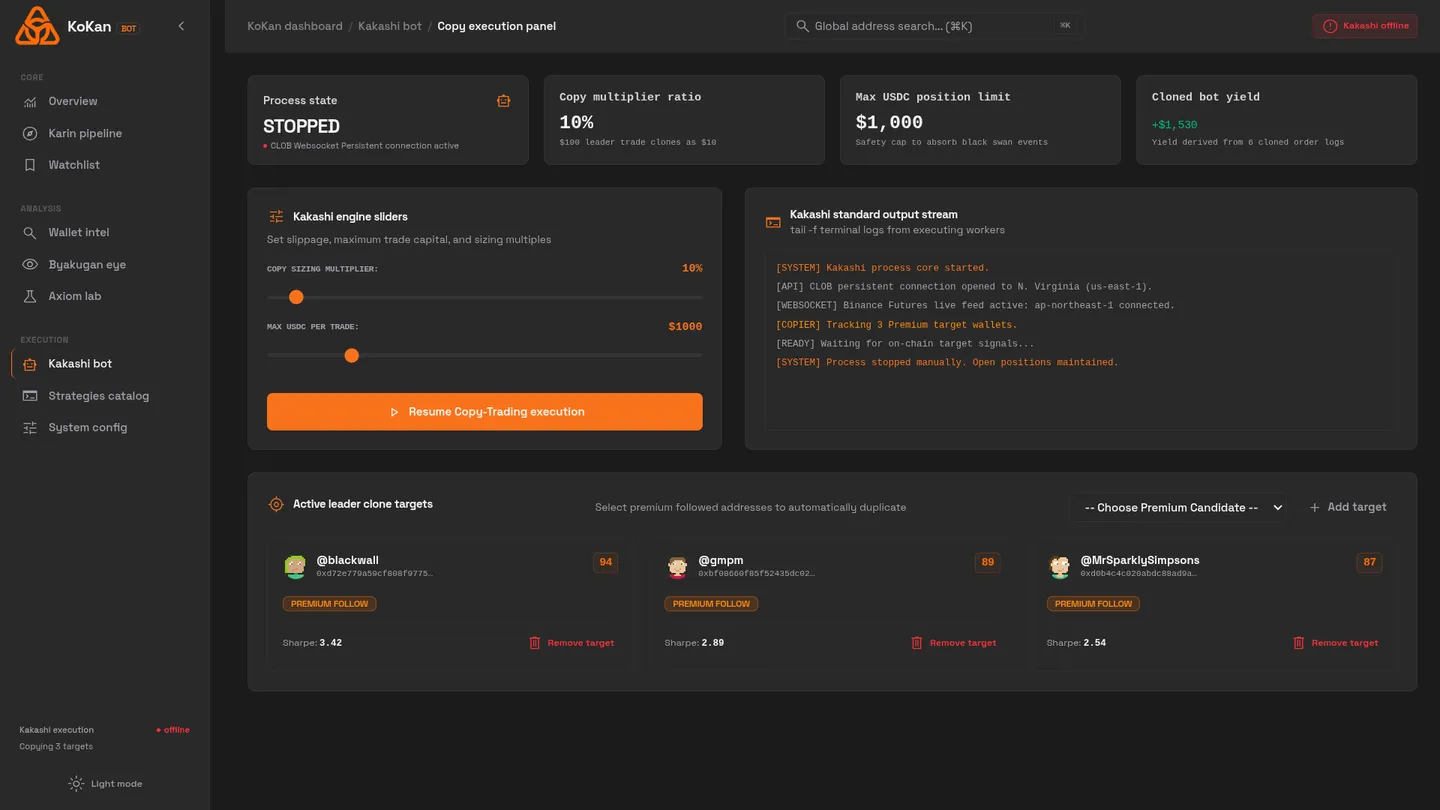The height and width of the screenshot is (810, 1440).
Task: Click the System config sliders icon
Action: click(30, 427)
